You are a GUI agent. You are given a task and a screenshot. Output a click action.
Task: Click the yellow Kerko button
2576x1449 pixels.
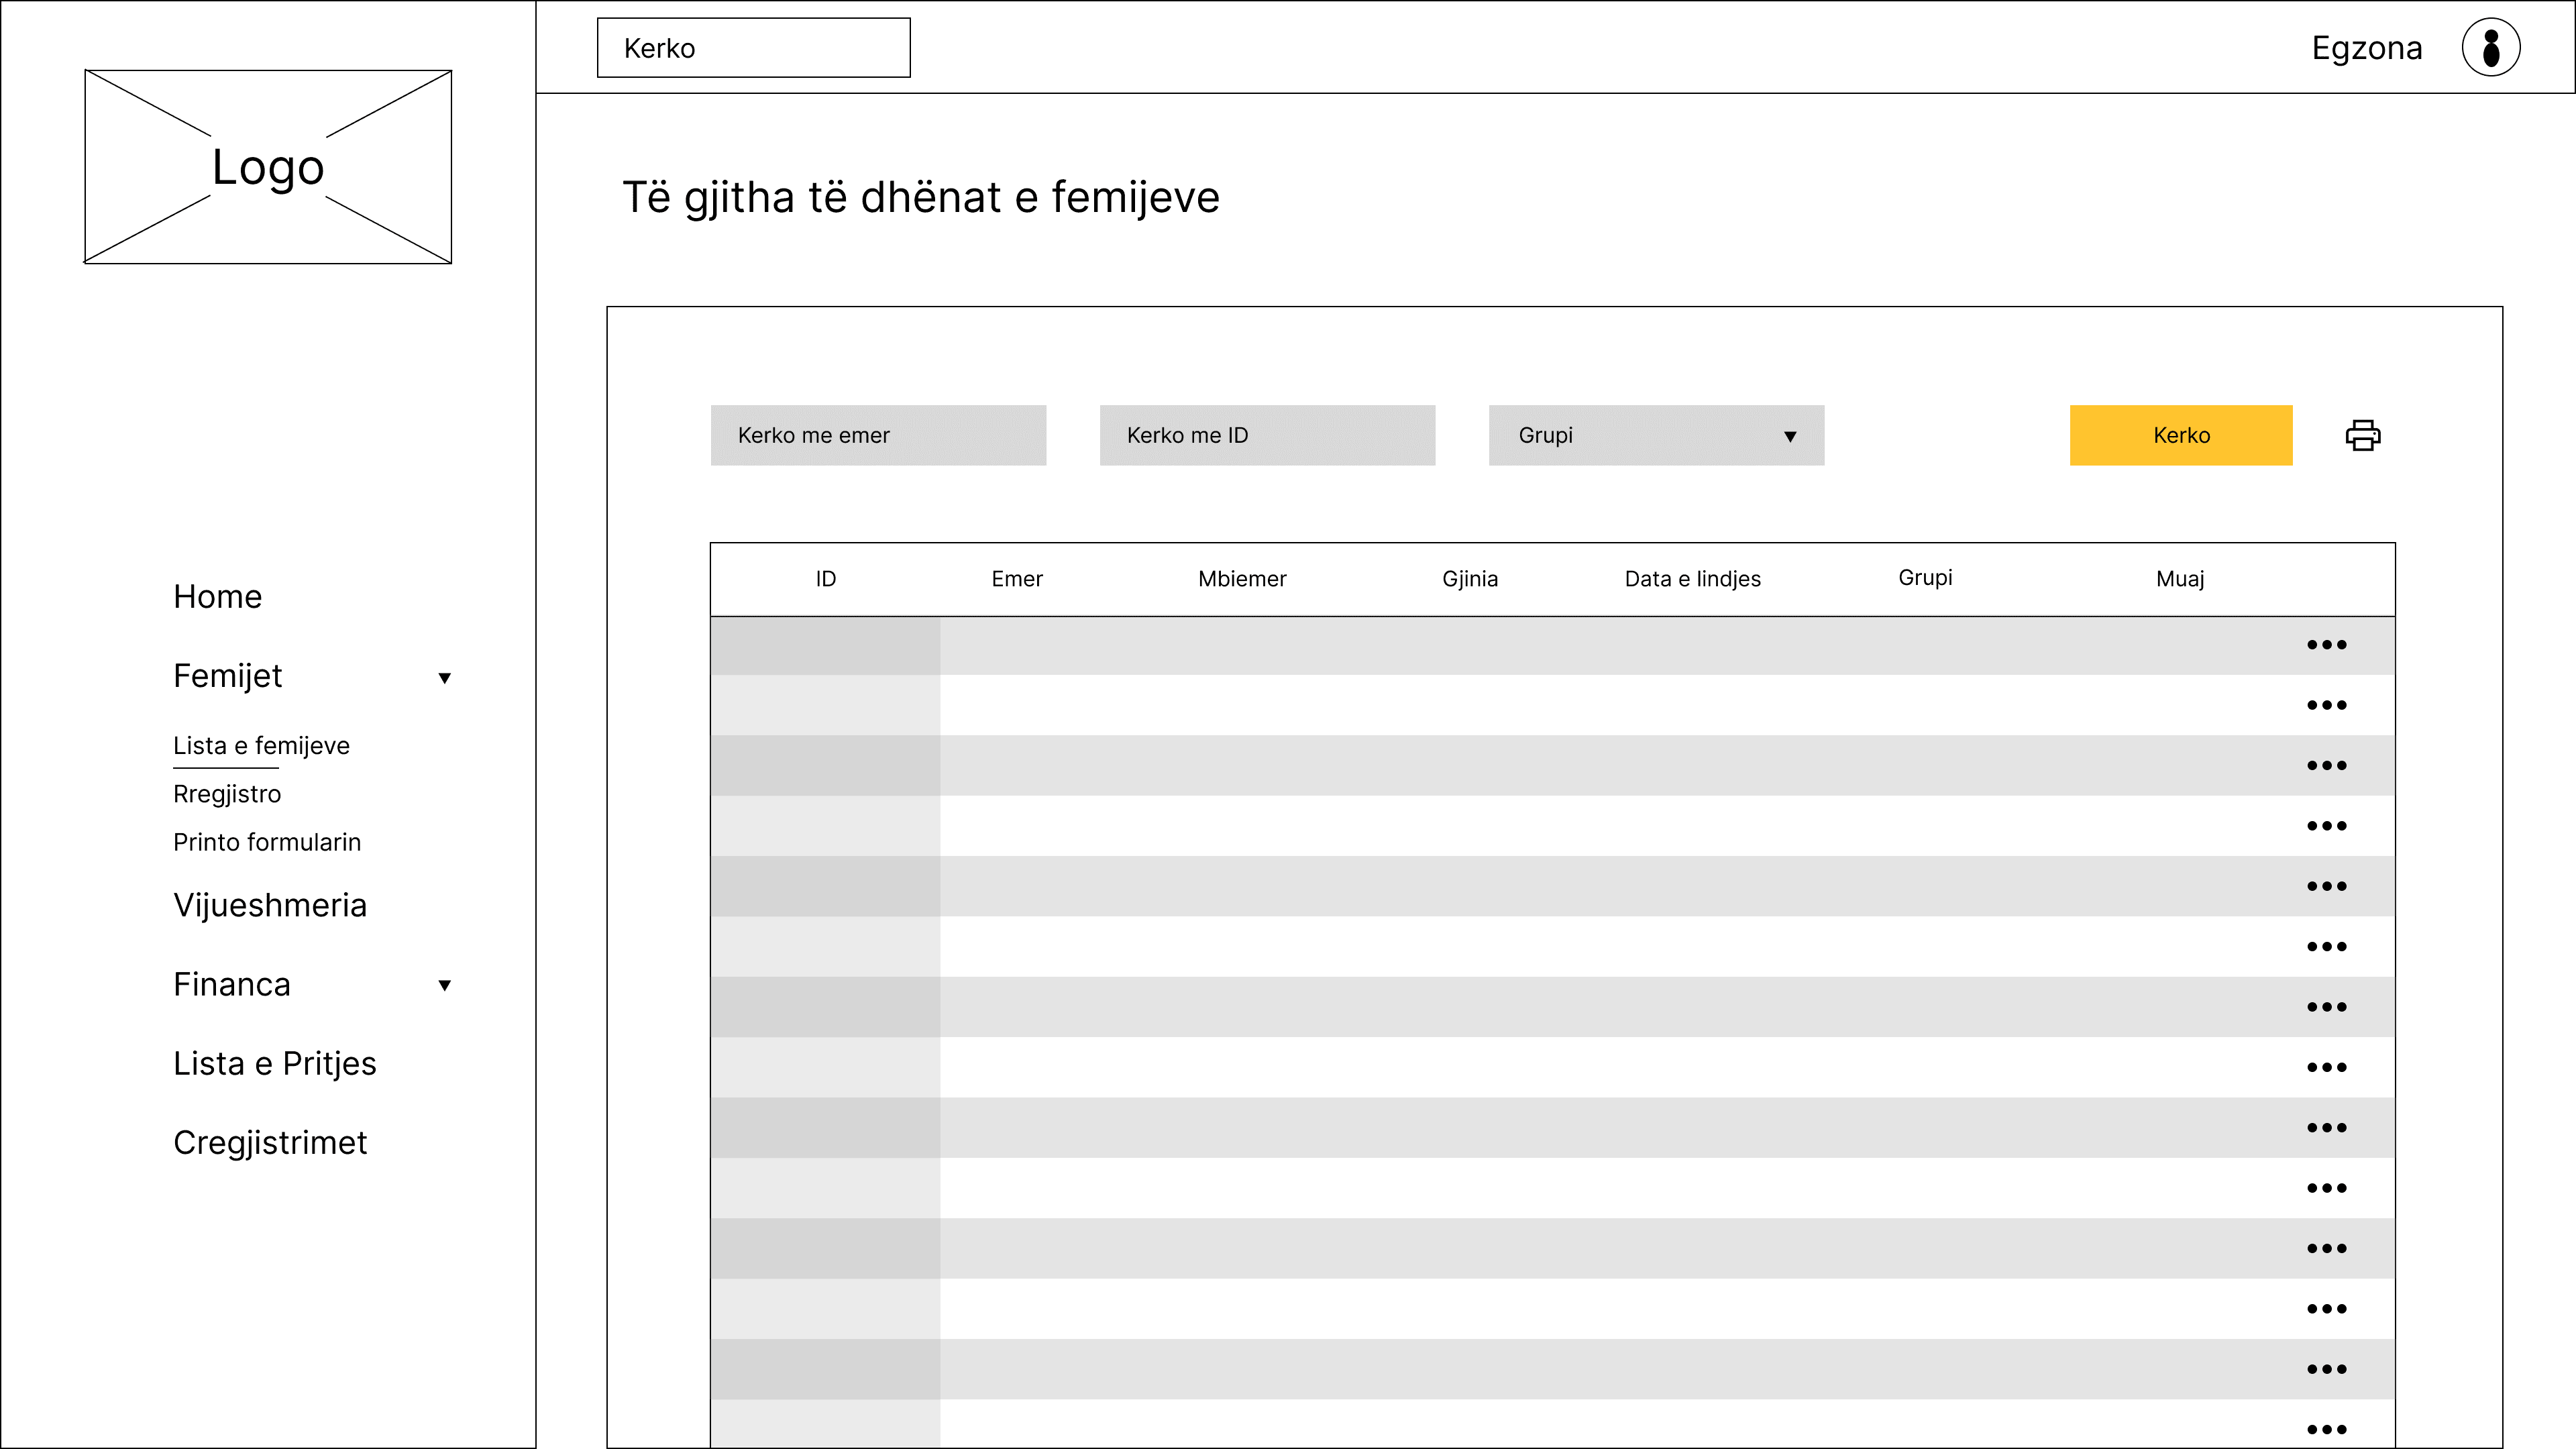click(2181, 435)
